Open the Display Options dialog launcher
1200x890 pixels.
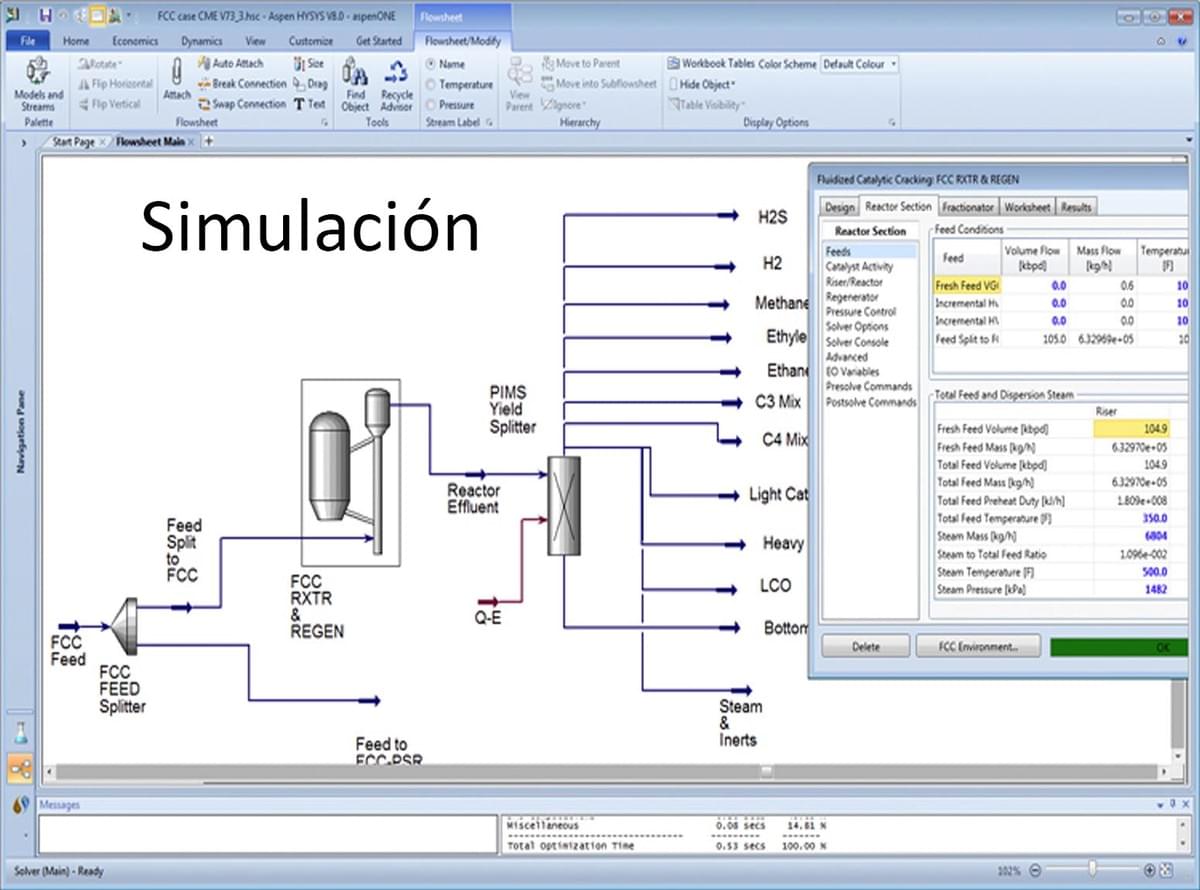pyautogui.click(x=892, y=122)
